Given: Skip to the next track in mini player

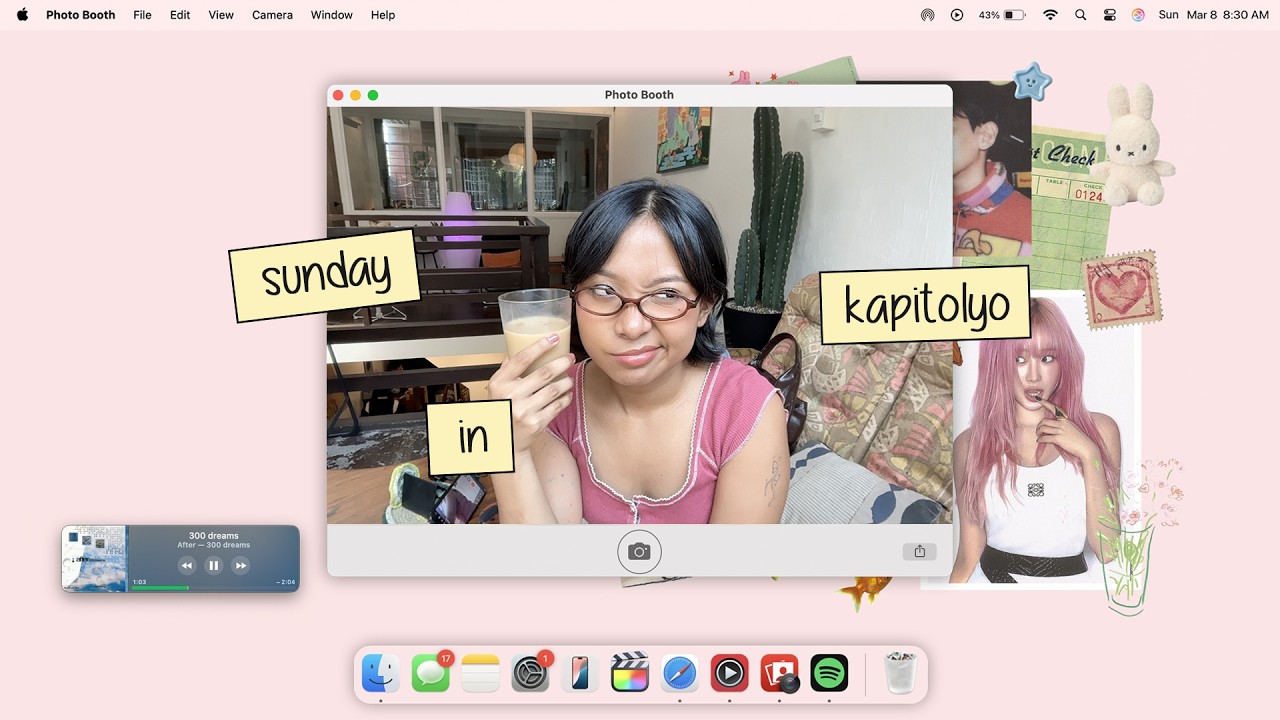Looking at the screenshot, I should click(x=240, y=565).
